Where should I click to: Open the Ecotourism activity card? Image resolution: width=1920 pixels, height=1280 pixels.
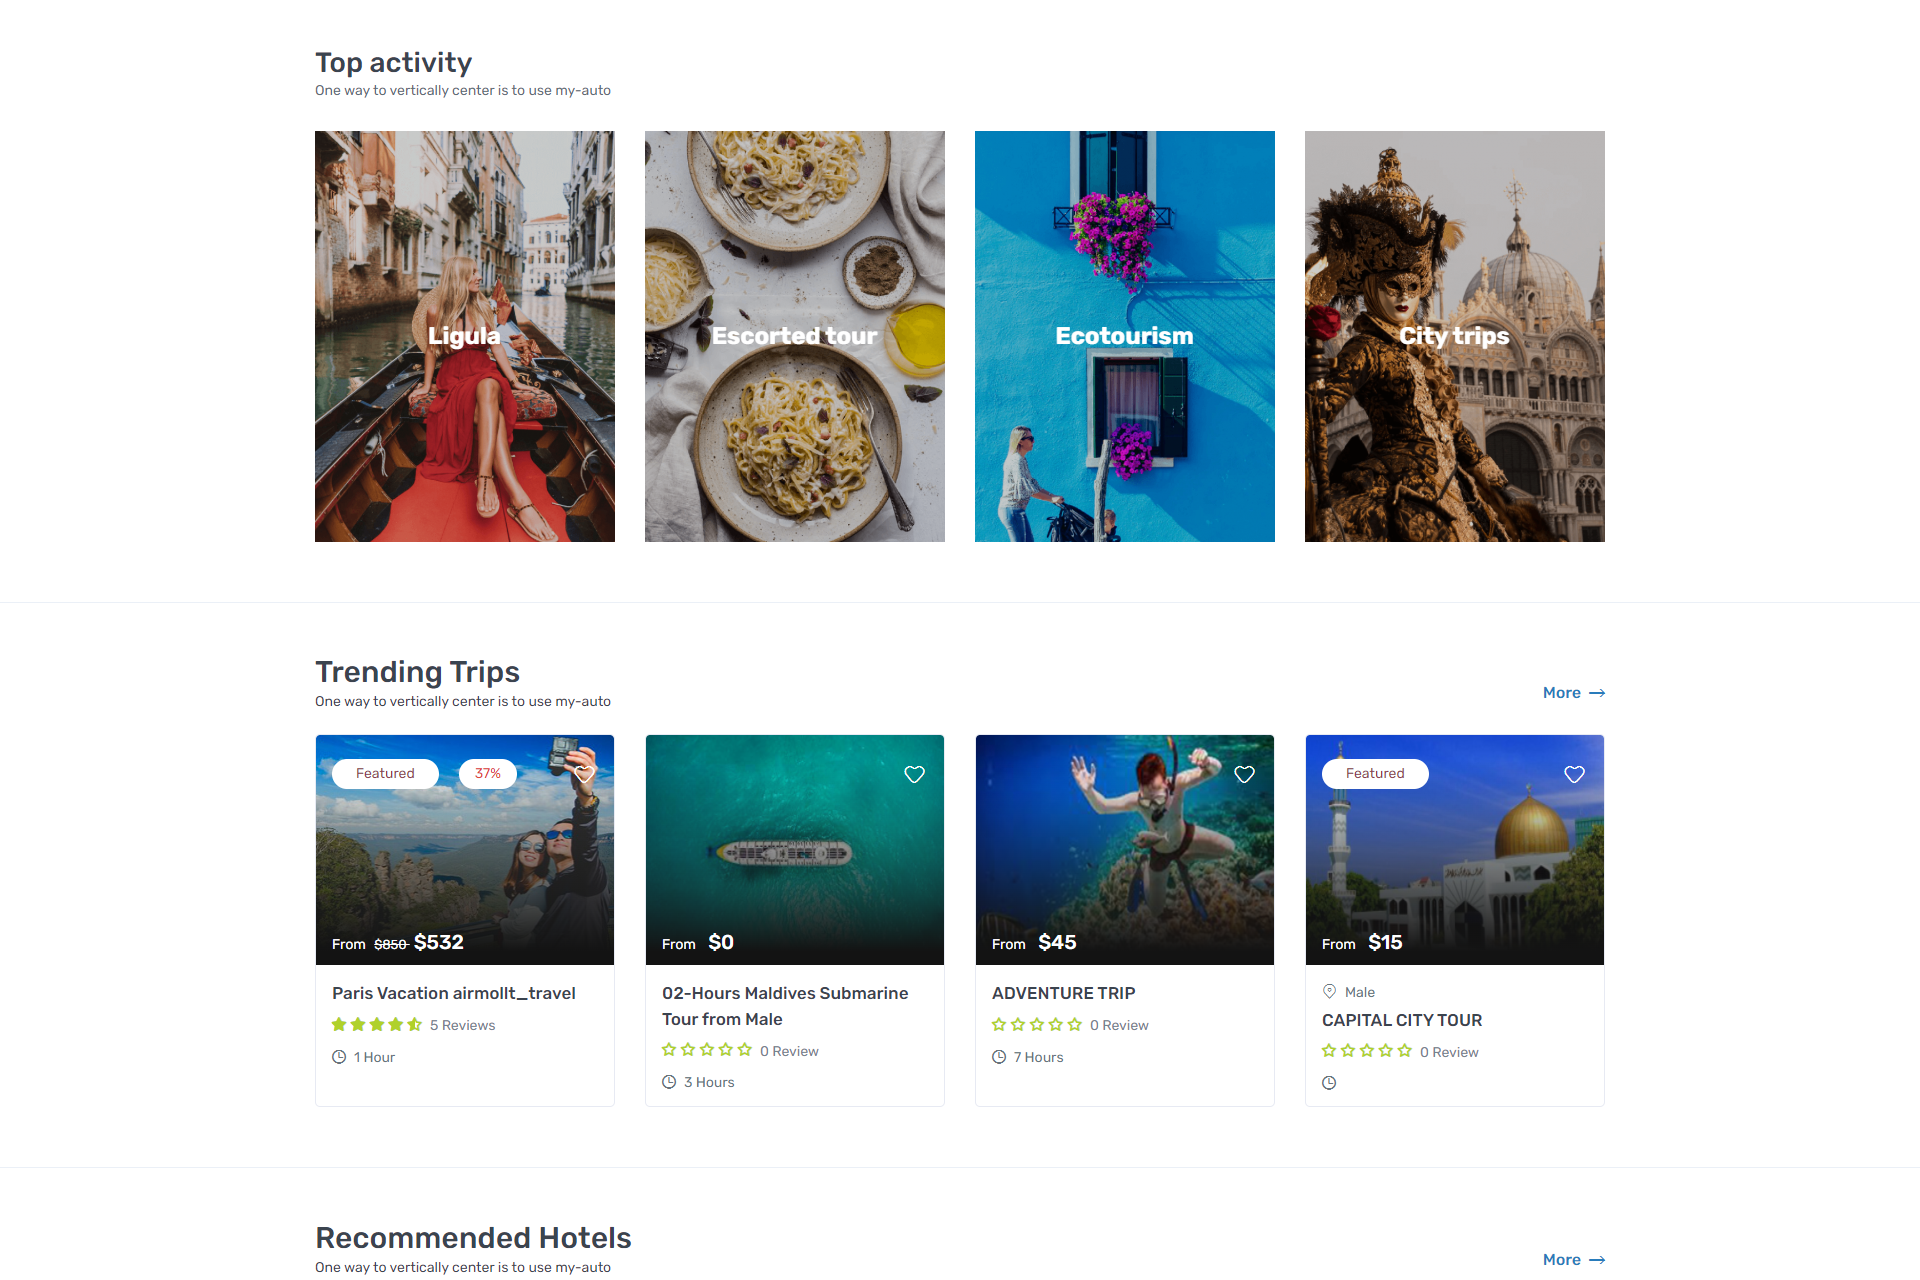pyautogui.click(x=1125, y=336)
